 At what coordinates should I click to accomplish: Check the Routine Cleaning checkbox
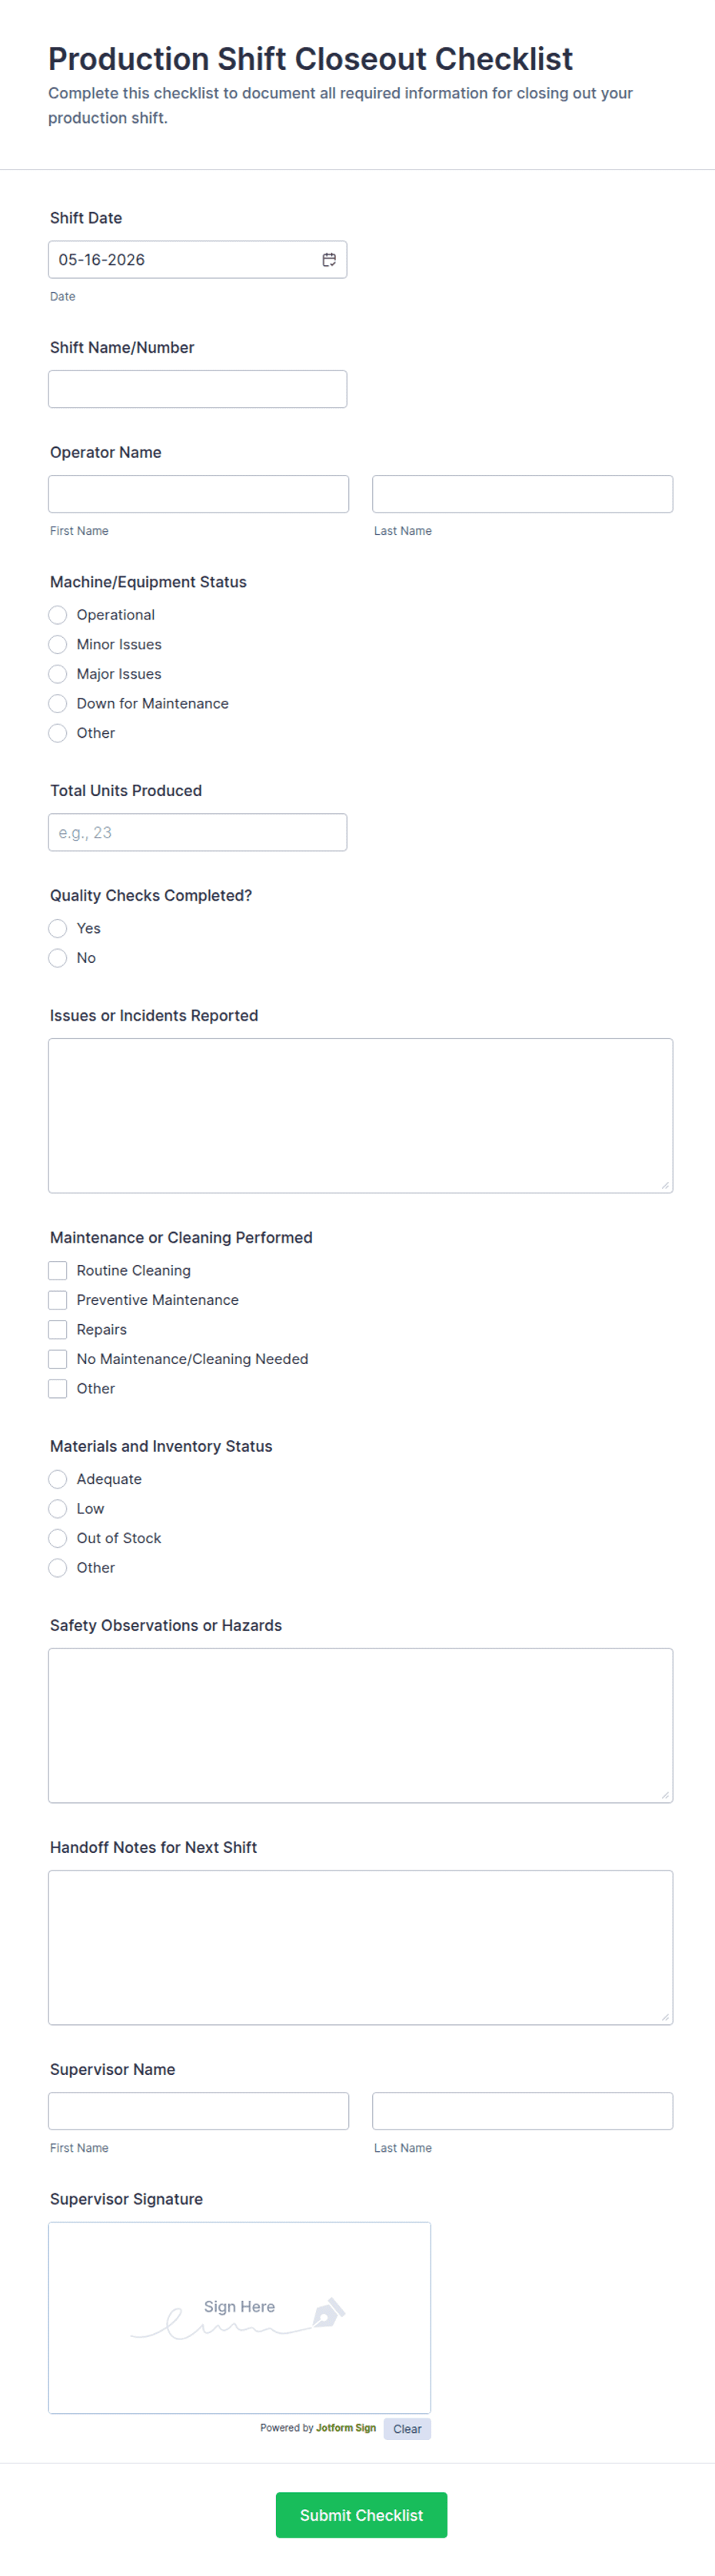pos(58,1271)
